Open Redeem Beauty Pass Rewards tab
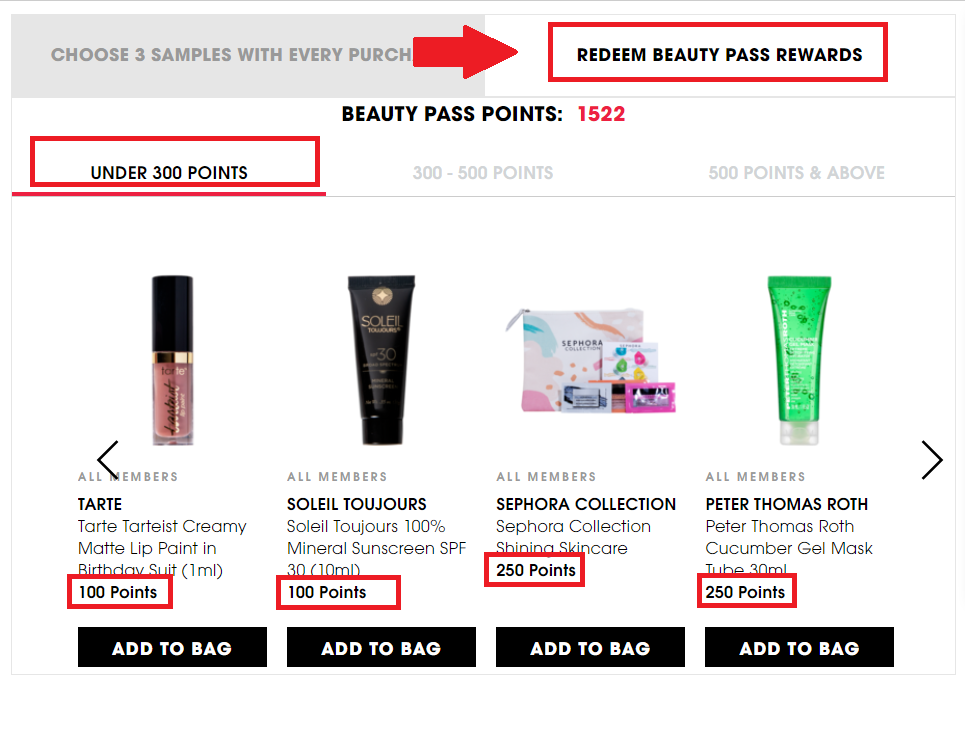 (719, 55)
